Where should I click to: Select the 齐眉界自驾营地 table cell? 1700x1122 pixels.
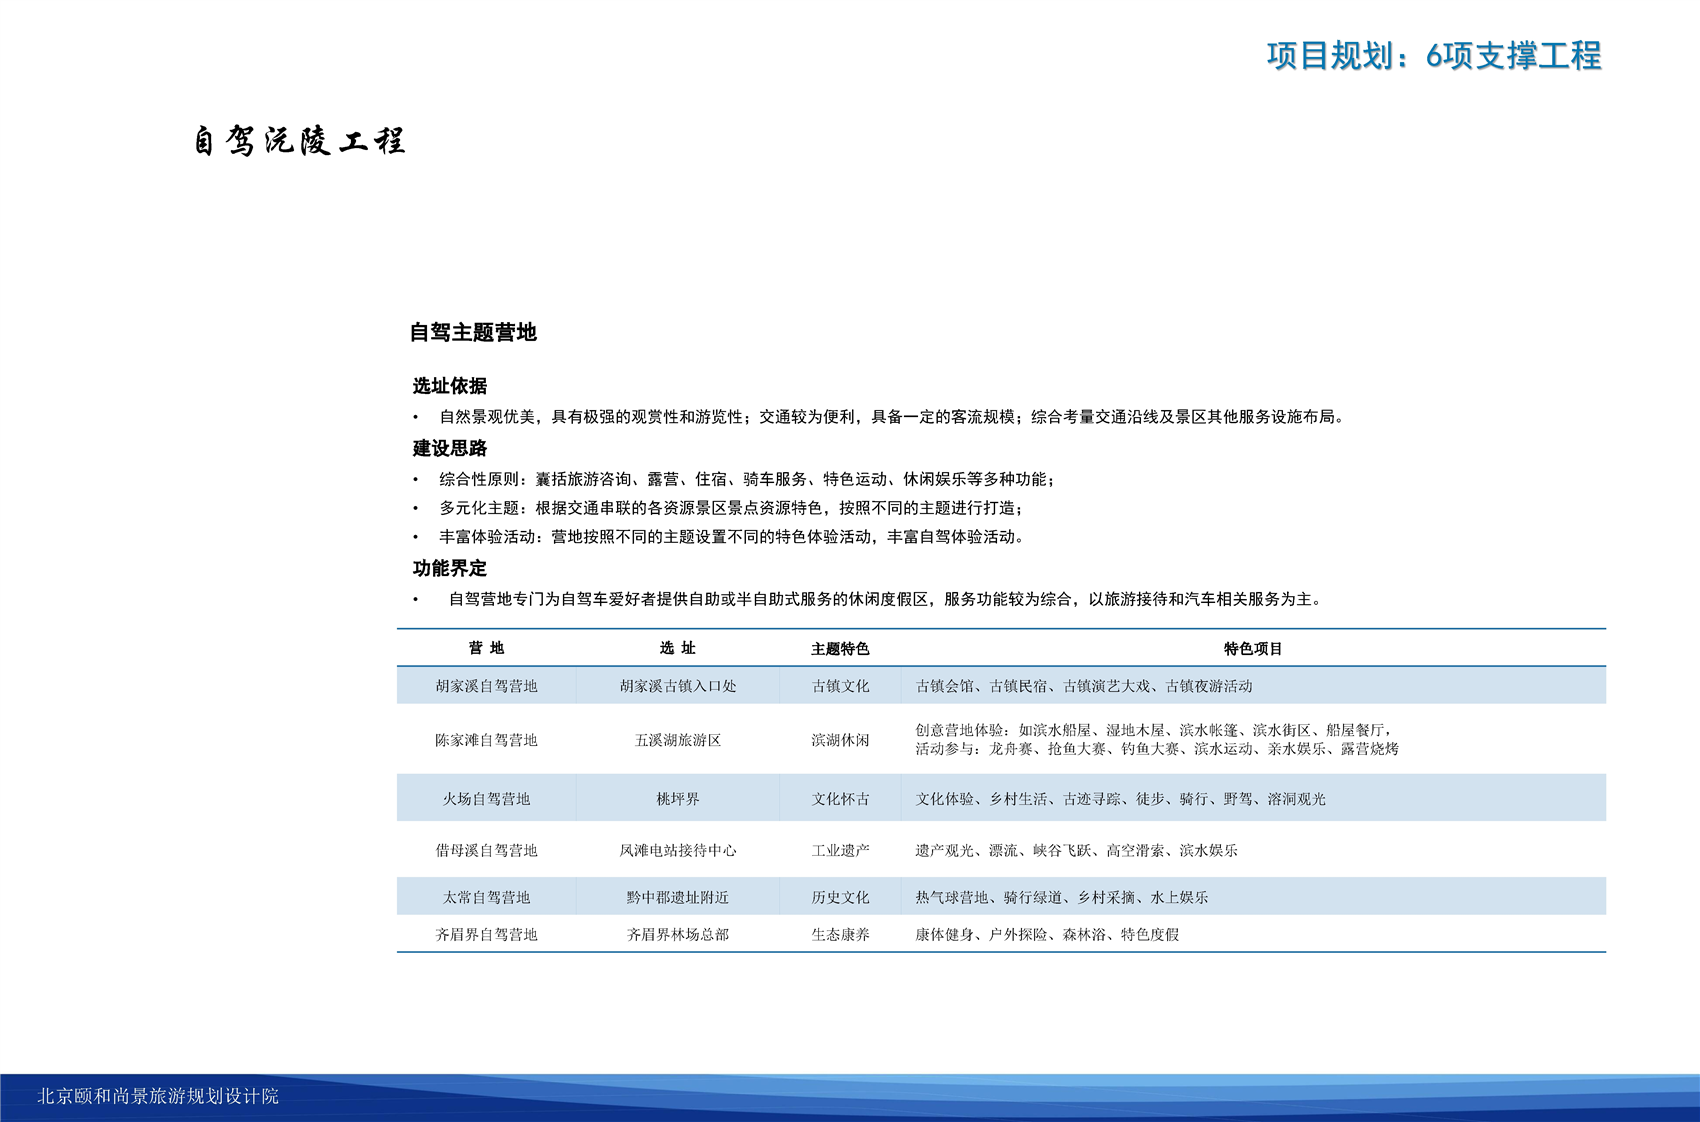tap(486, 935)
